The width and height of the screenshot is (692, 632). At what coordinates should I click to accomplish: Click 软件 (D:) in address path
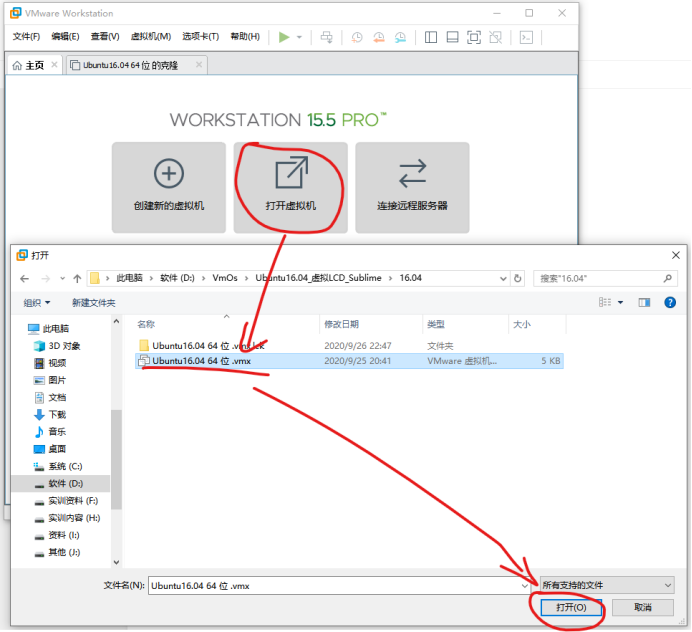(177, 278)
